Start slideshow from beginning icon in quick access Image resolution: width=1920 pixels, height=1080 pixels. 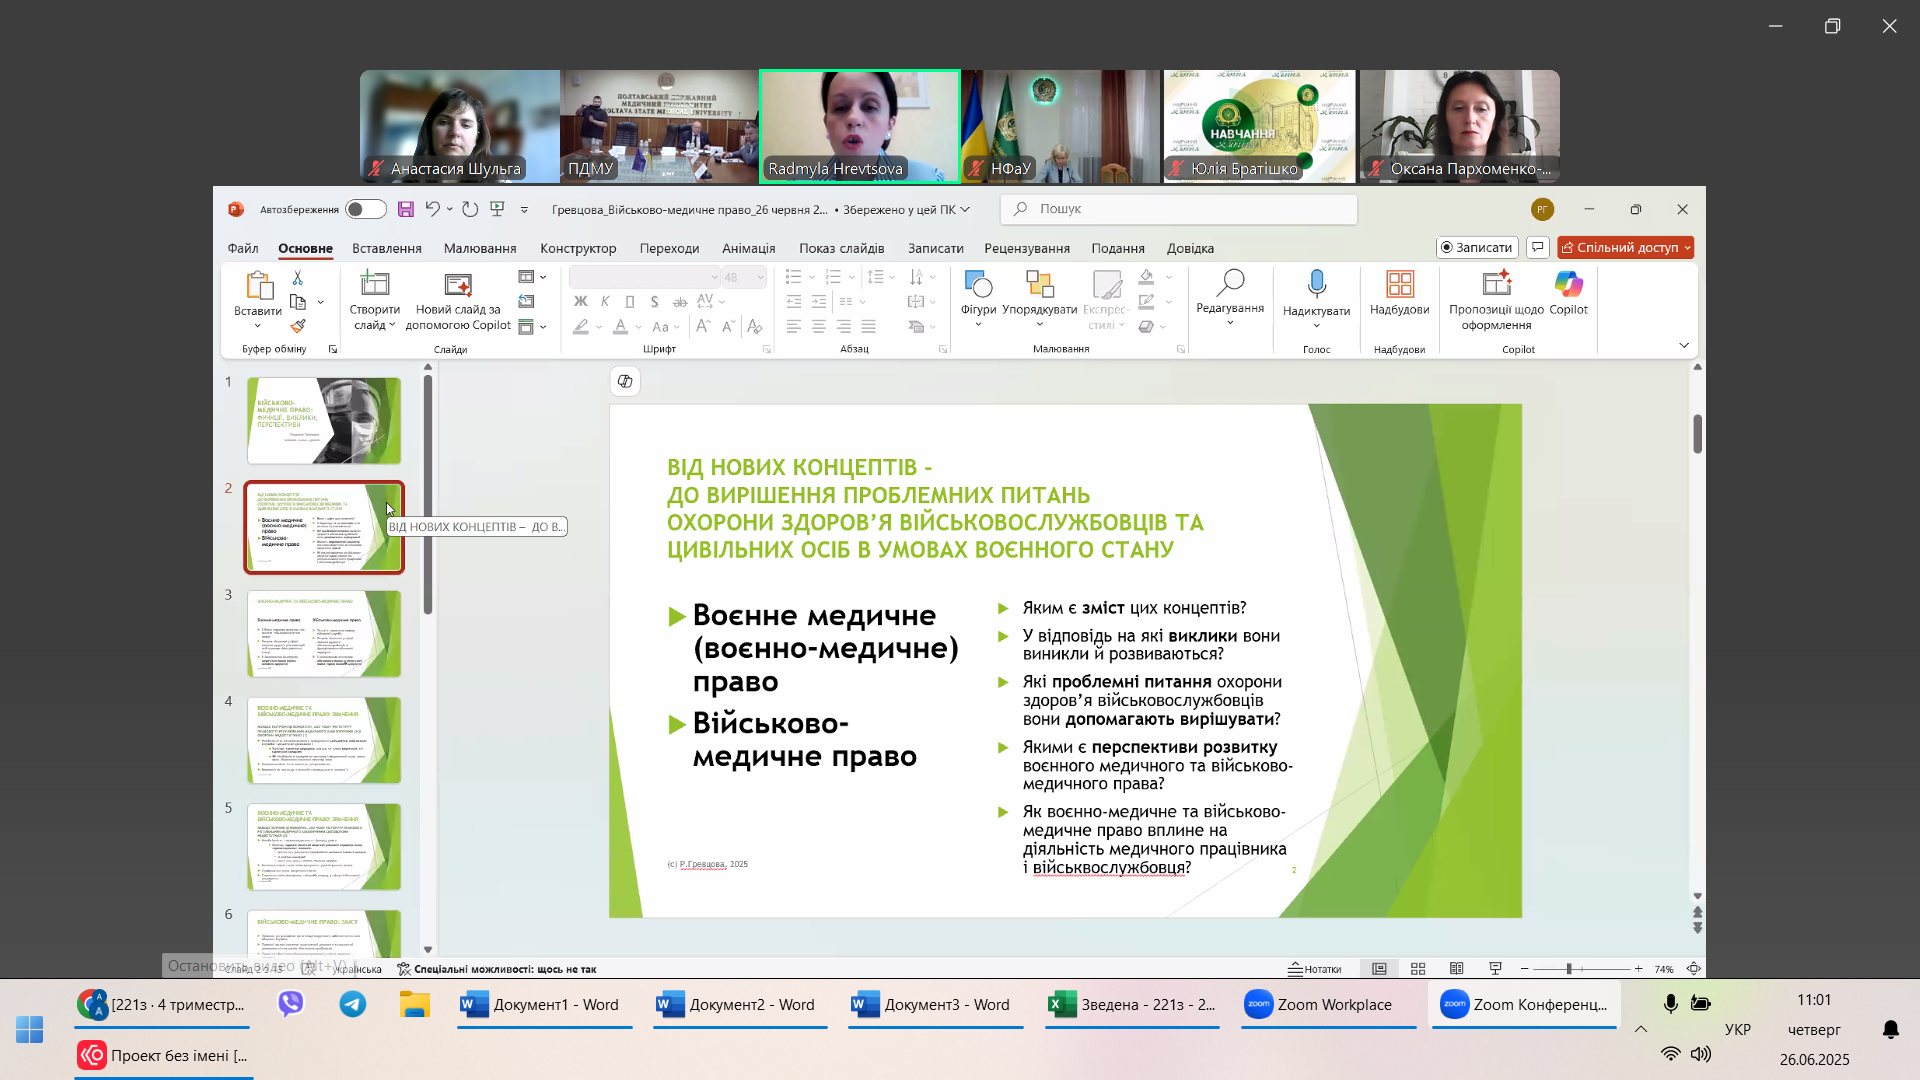[497, 209]
